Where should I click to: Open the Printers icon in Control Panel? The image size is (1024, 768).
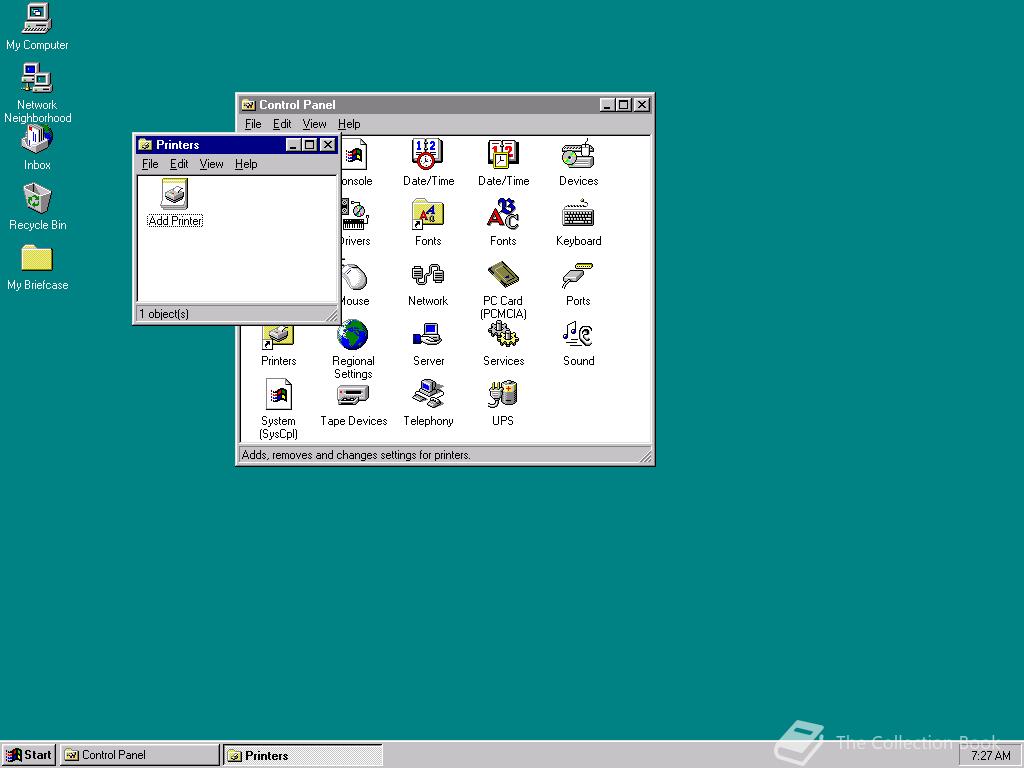(279, 347)
